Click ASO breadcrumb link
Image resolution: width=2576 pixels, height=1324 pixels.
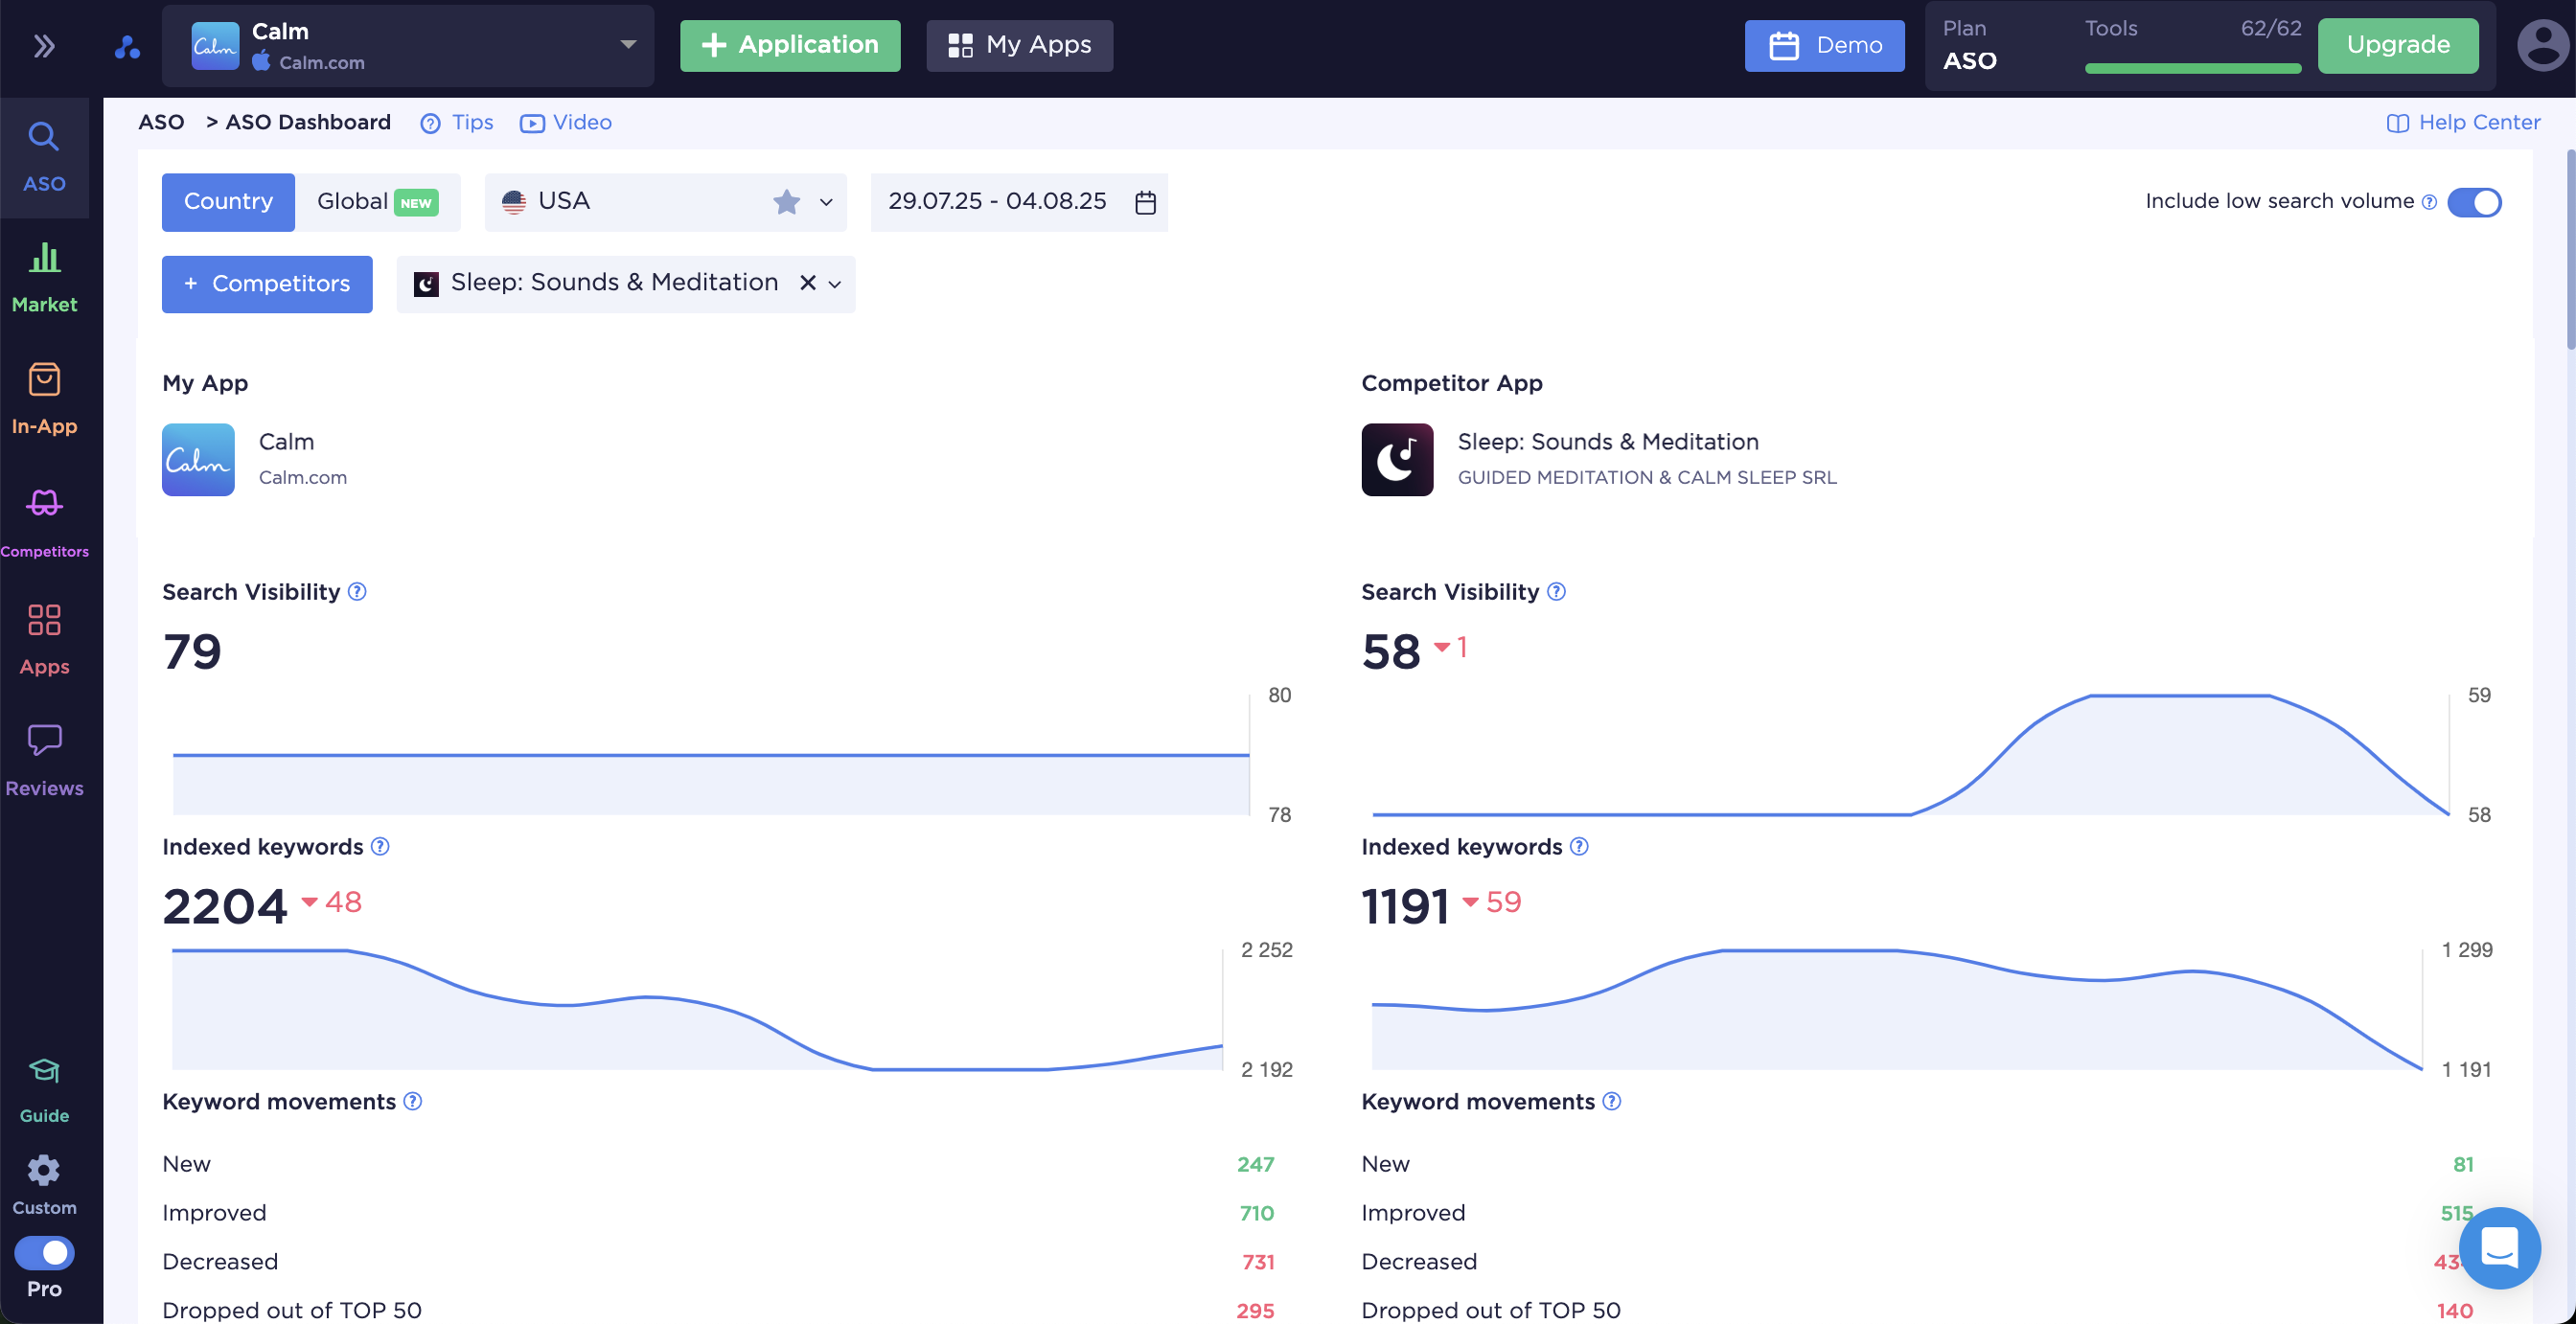pos(161,123)
